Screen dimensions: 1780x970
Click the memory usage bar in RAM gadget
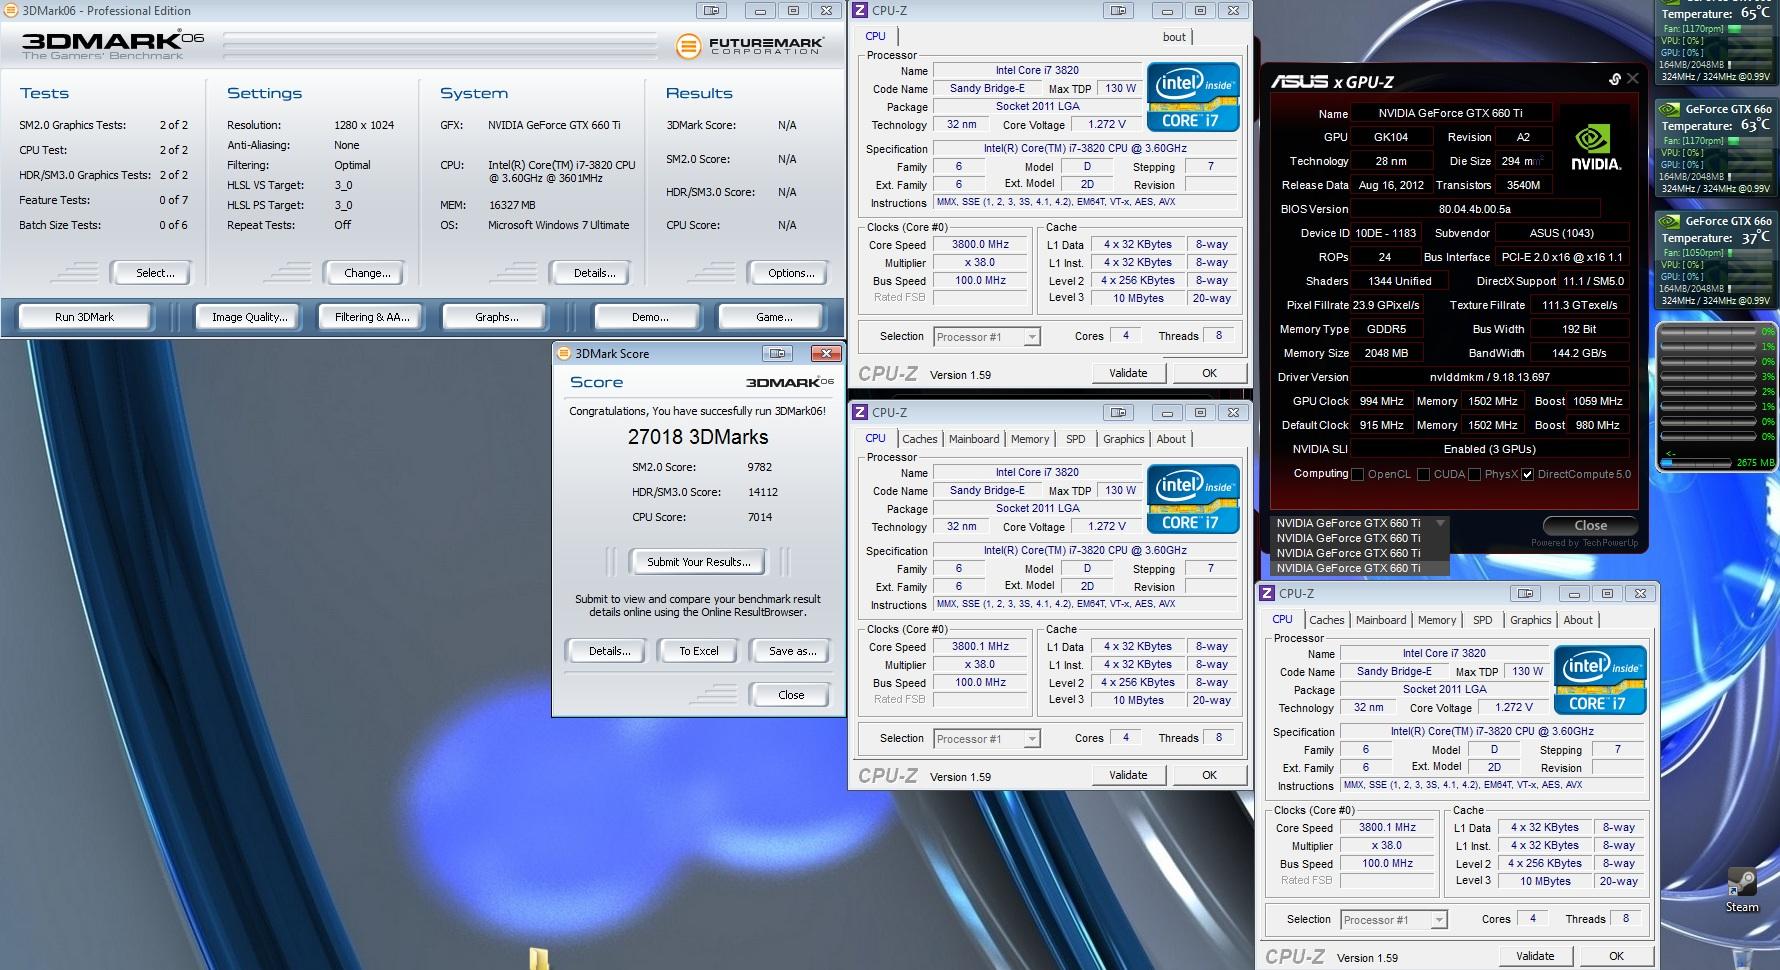1696,463
